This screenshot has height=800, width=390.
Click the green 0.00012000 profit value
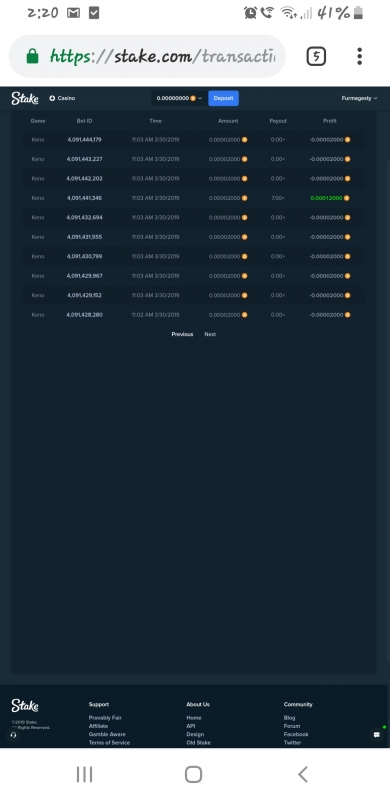pos(326,198)
